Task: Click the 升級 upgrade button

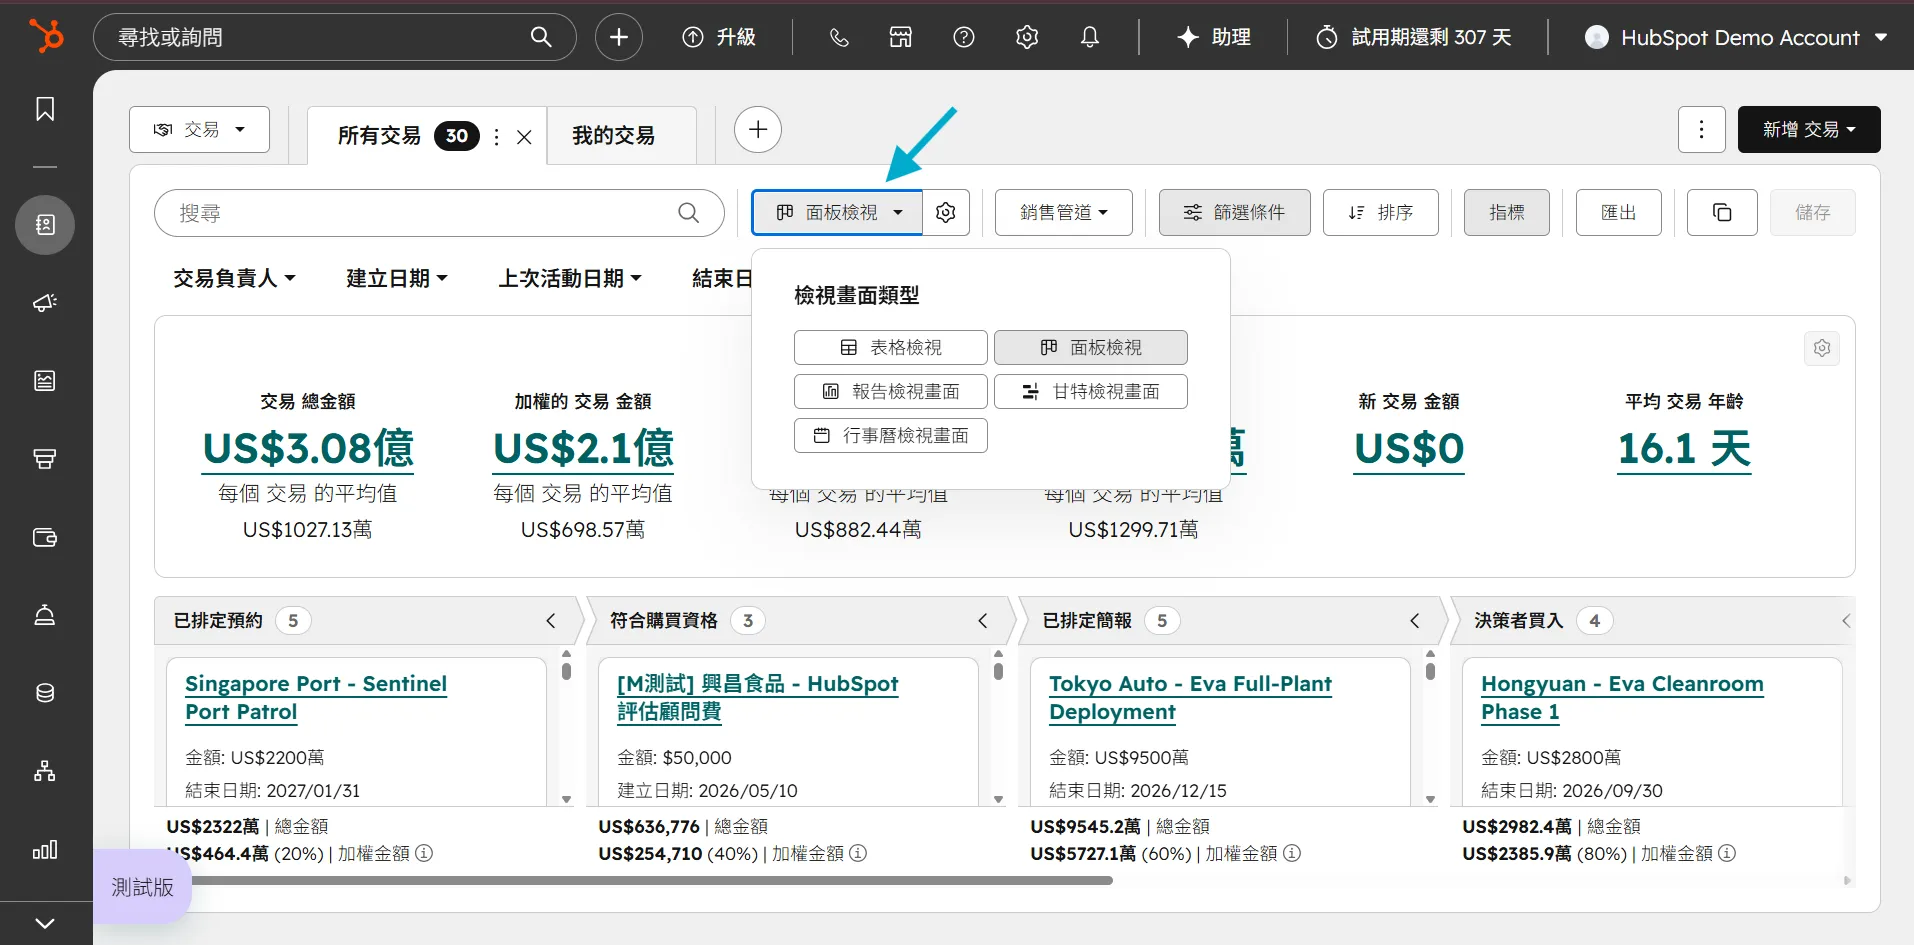Action: [719, 37]
